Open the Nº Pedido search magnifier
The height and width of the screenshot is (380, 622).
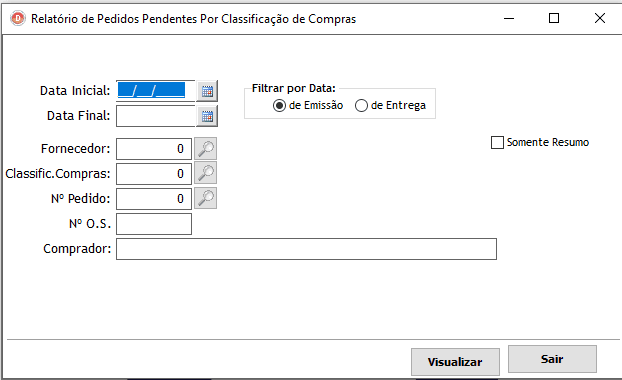tap(205, 198)
